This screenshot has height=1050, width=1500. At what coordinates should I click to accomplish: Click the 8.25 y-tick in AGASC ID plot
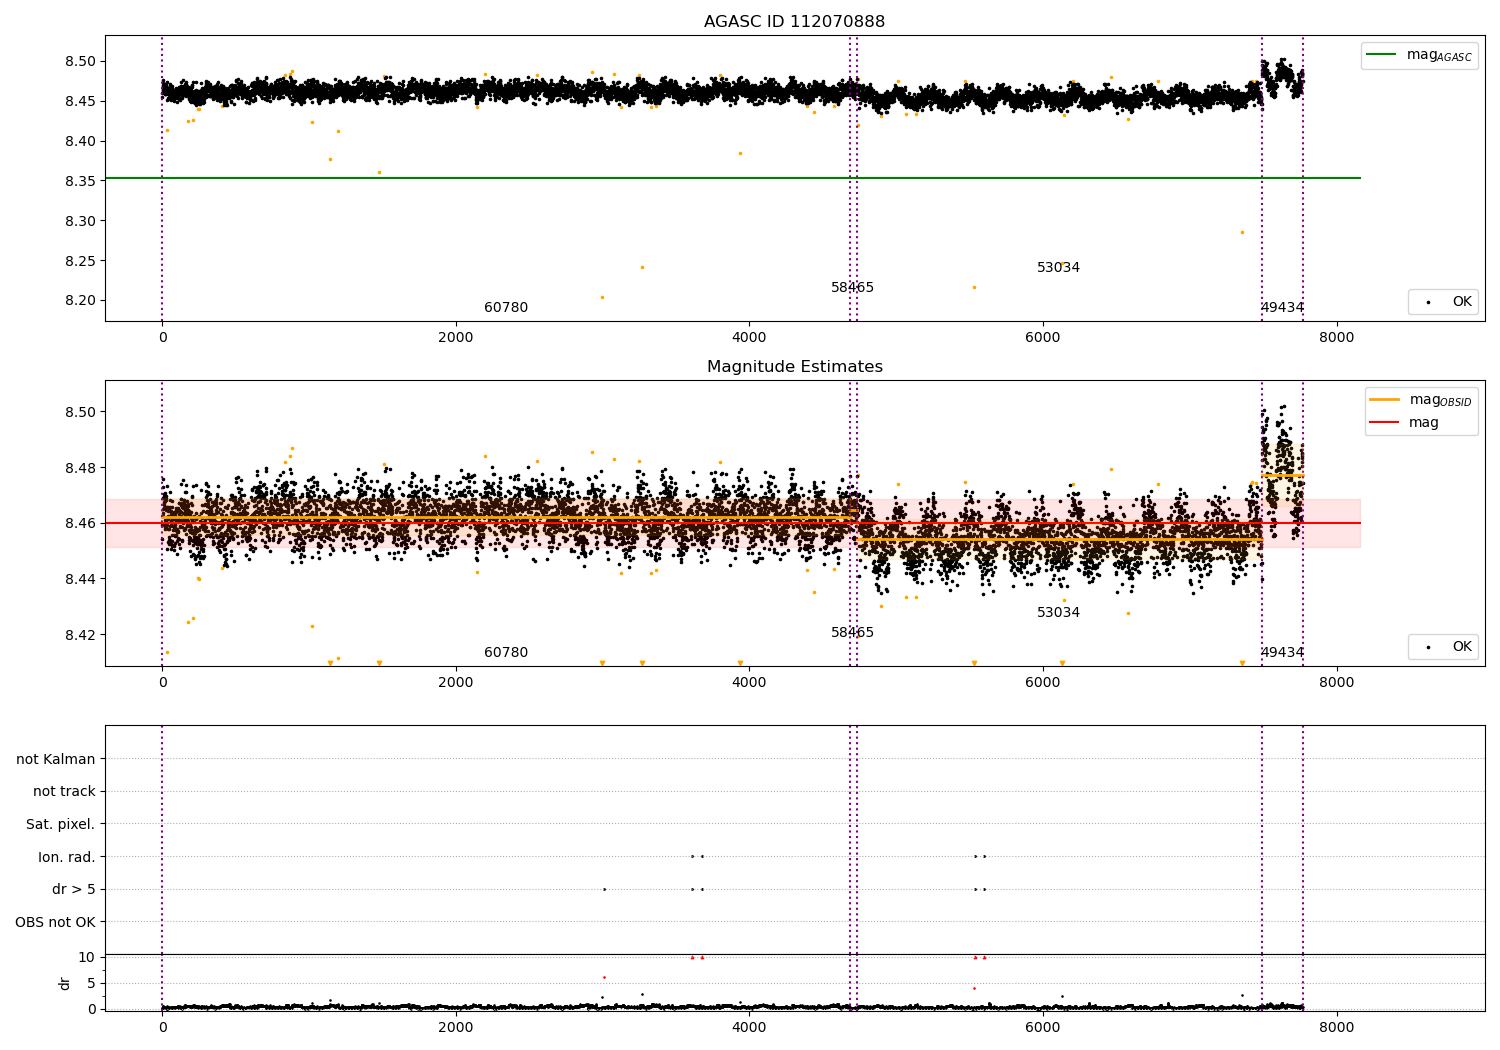pyautogui.click(x=80, y=261)
